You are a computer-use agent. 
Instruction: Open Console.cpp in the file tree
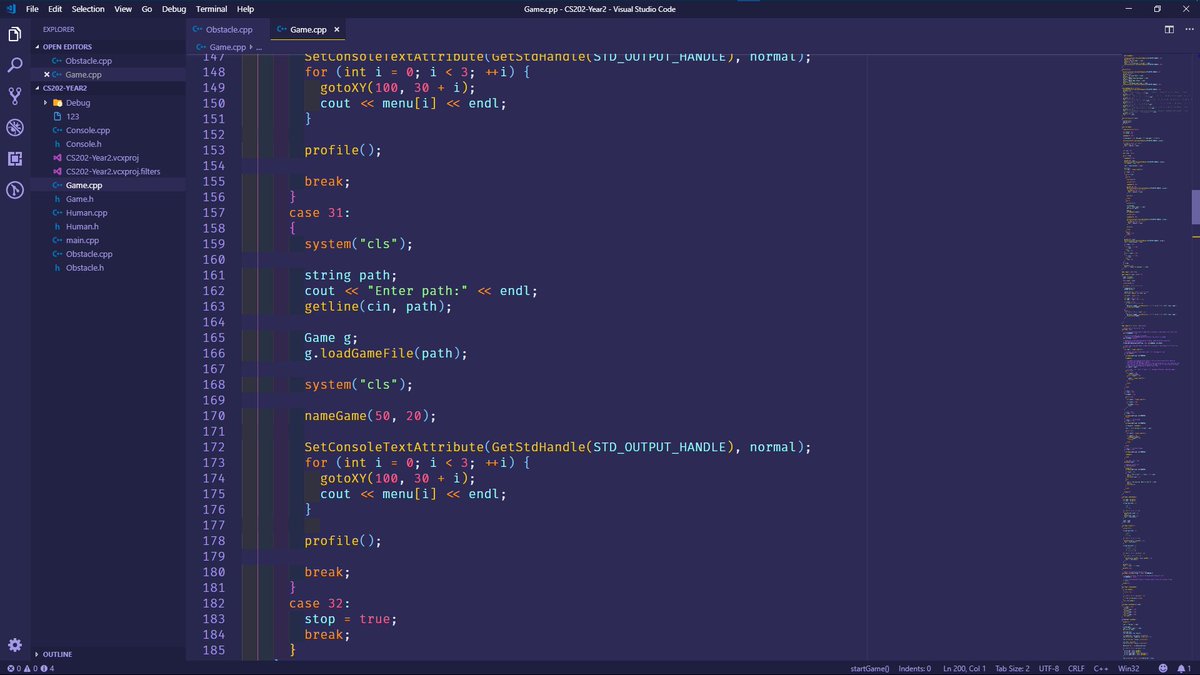click(x=88, y=130)
